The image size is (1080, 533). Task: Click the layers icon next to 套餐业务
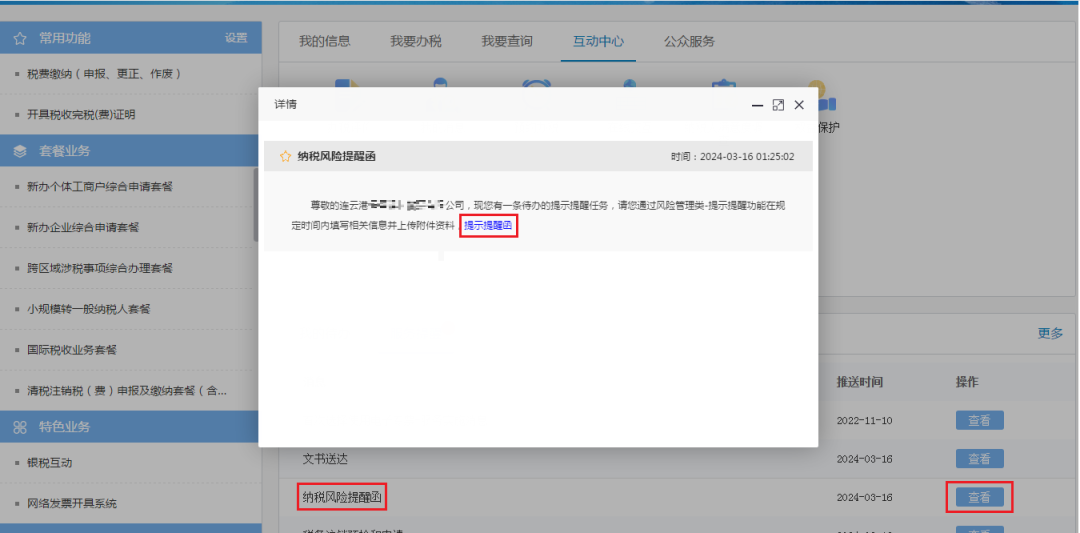(20, 151)
